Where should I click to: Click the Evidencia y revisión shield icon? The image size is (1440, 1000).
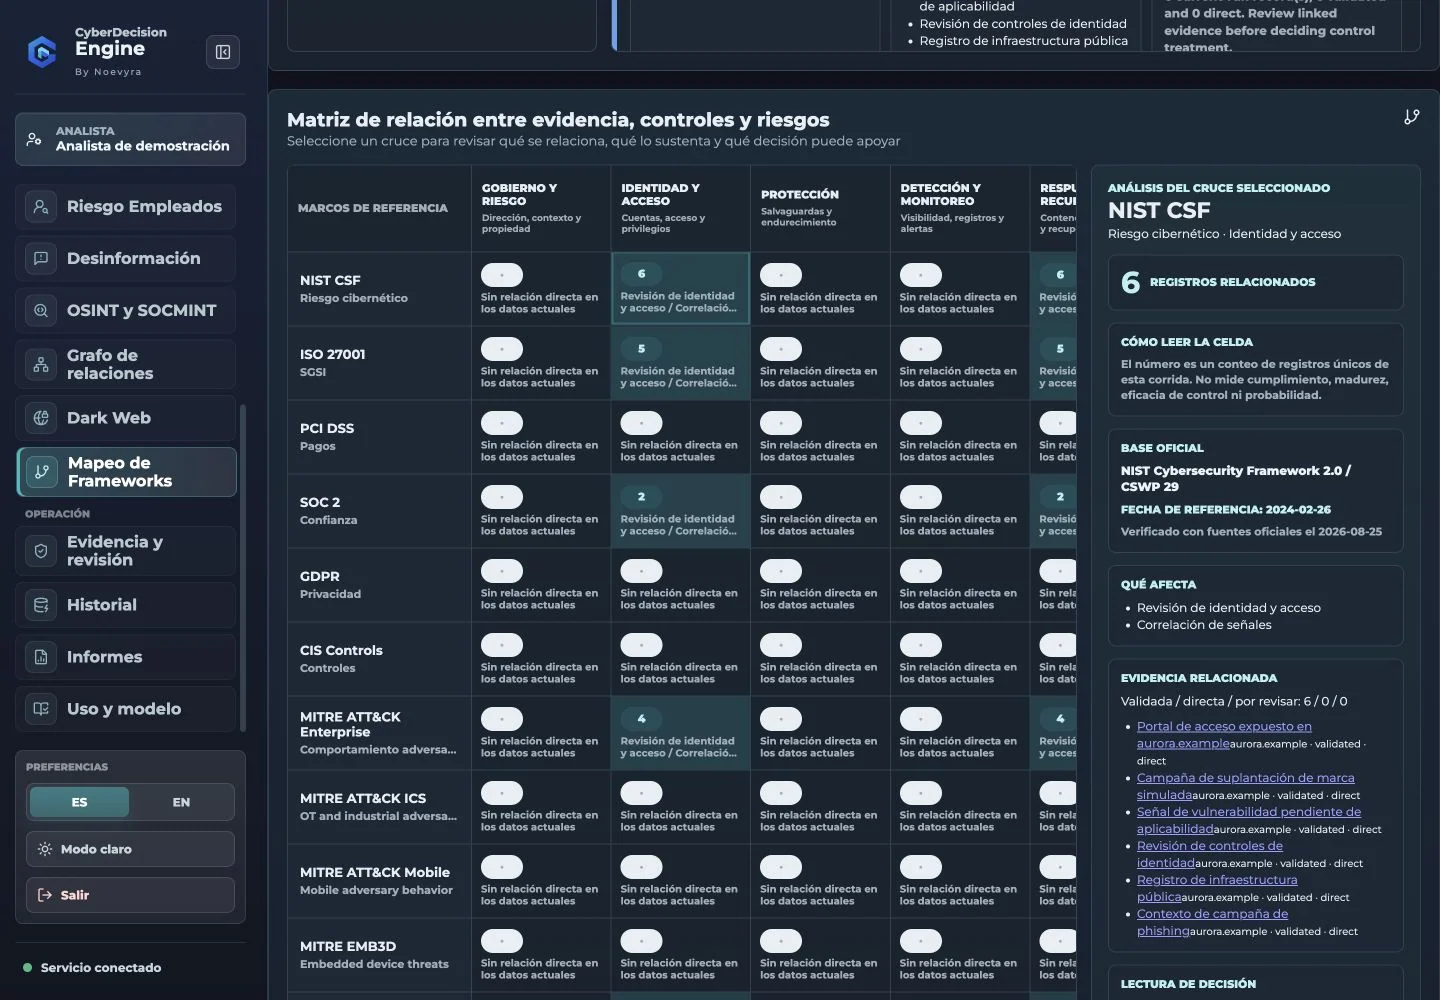tap(41, 551)
